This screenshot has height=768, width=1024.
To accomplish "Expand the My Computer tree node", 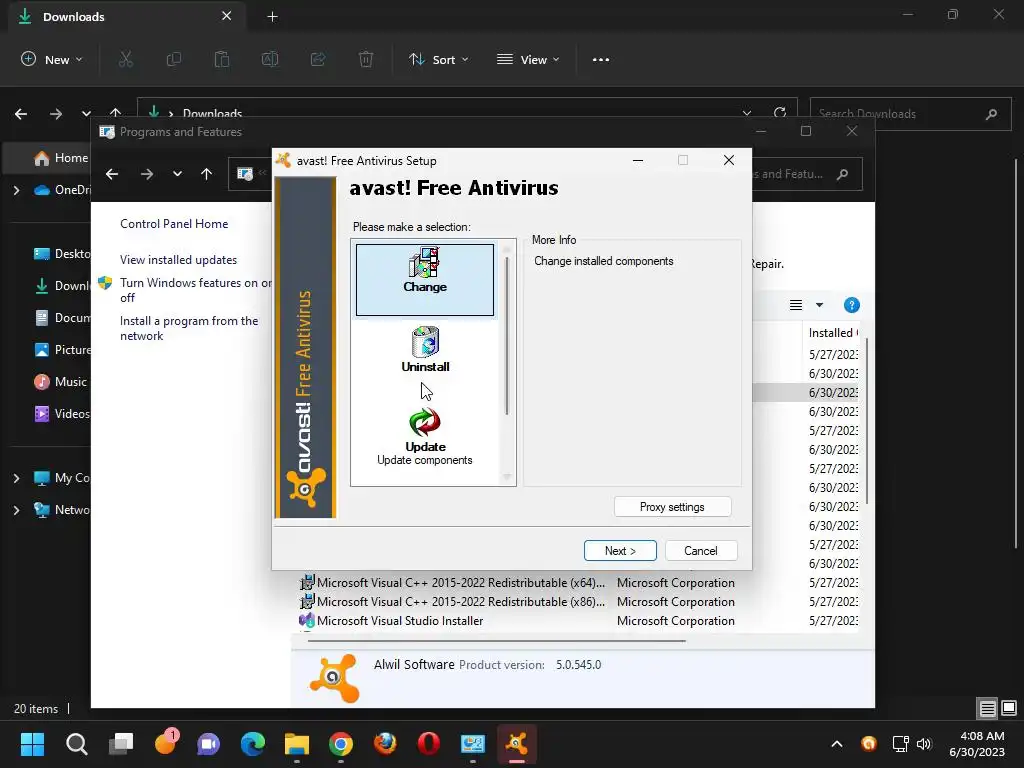I will 16,479.
